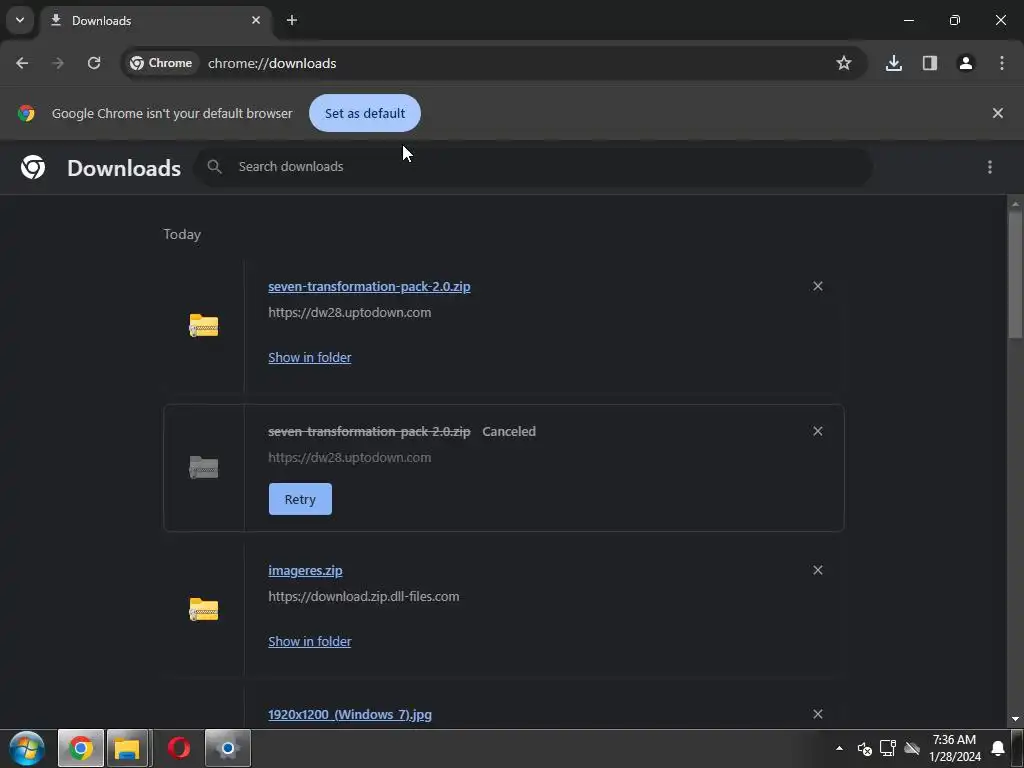
Task: Open imageres.zip file link
Action: pyautogui.click(x=305, y=570)
